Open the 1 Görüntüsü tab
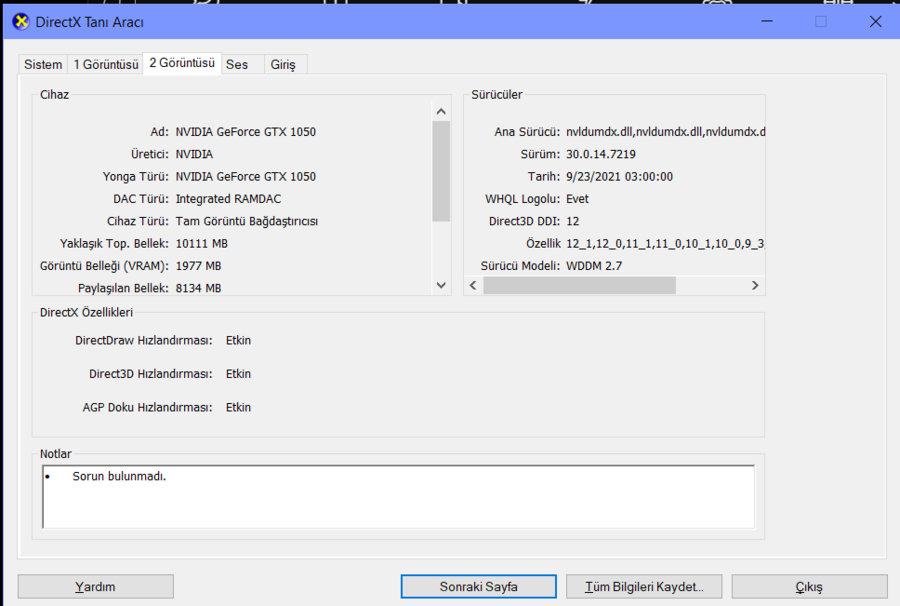Viewport: 900px width, 606px height. [106, 64]
